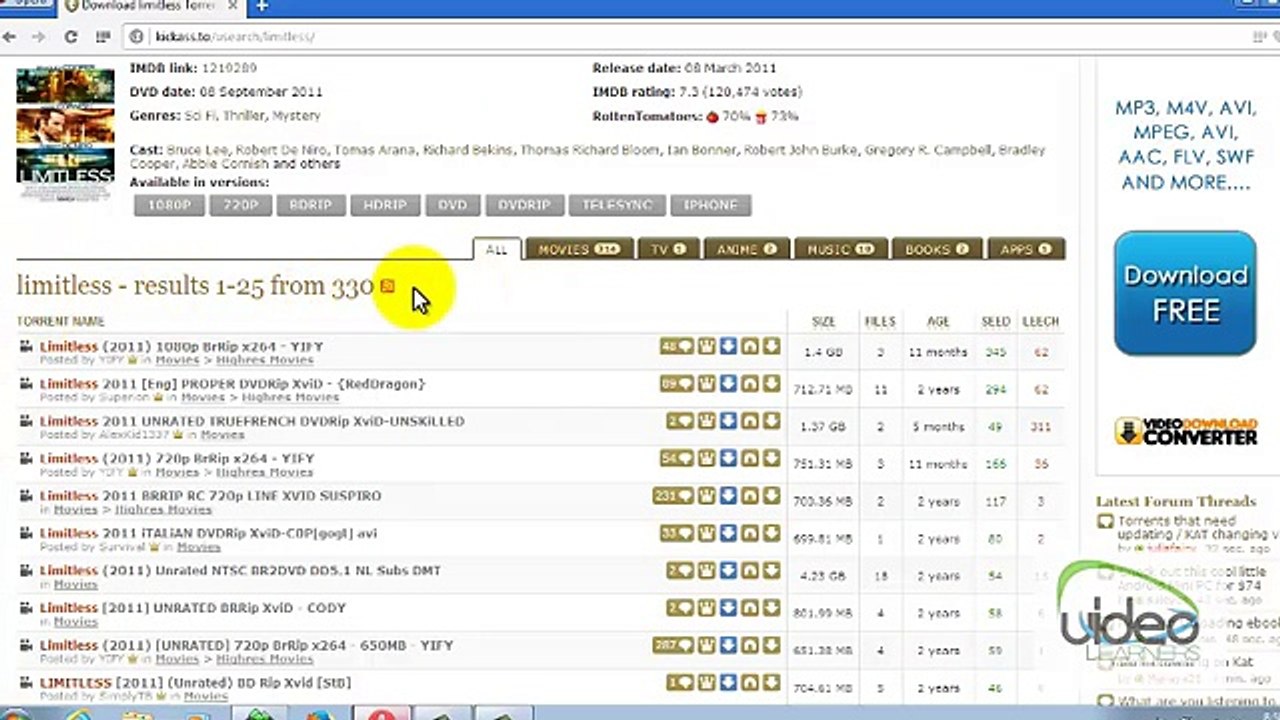Viewport: 1280px width, 720px height.
Task: Switch to the MUSIC tab
Action: click(840, 250)
